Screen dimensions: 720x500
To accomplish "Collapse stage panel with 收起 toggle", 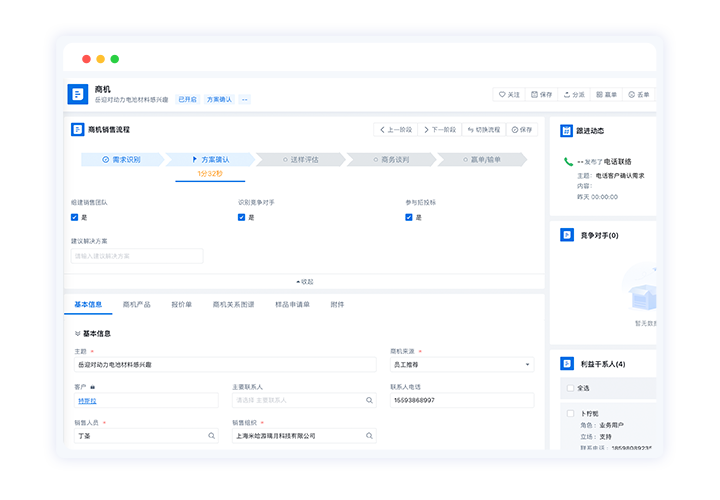I will 305,281.
